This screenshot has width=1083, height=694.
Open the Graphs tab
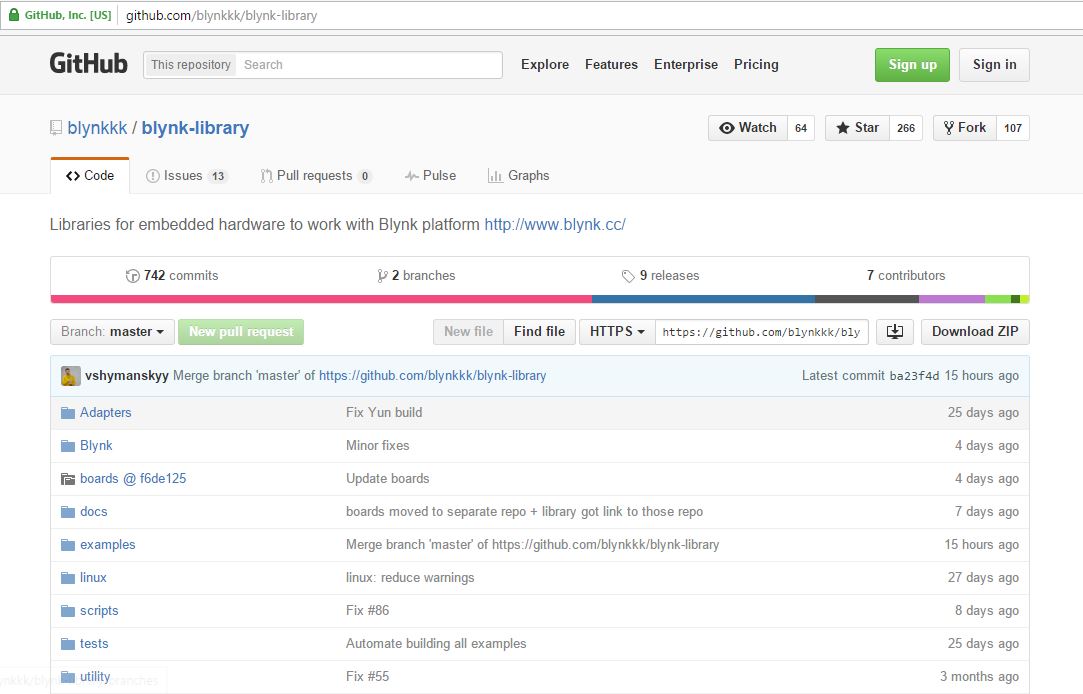[x=519, y=175]
